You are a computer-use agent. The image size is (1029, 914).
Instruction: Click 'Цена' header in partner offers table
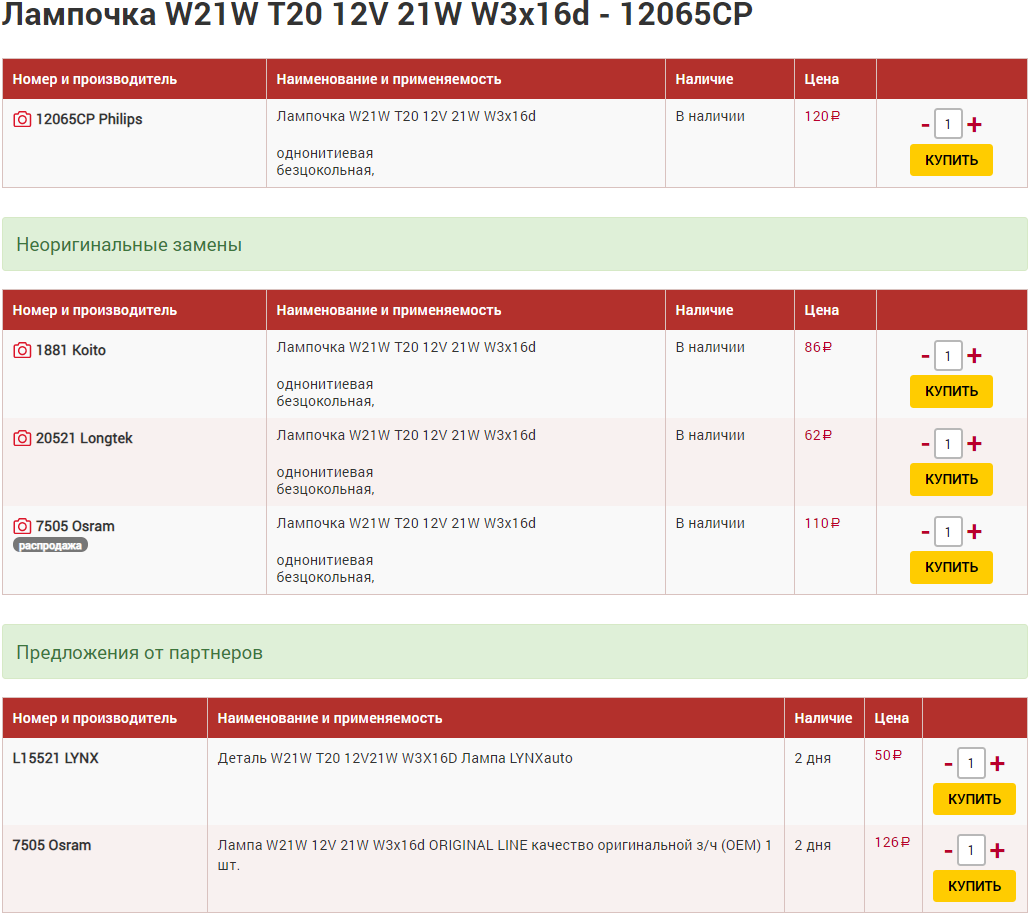coord(891,718)
